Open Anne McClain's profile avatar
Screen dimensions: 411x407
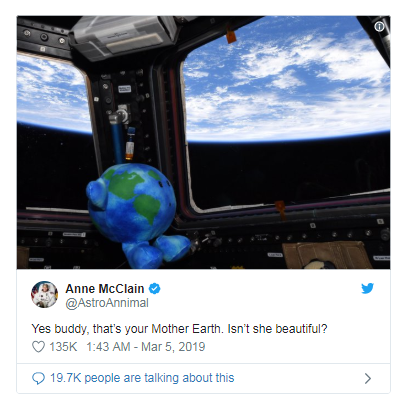point(44,294)
